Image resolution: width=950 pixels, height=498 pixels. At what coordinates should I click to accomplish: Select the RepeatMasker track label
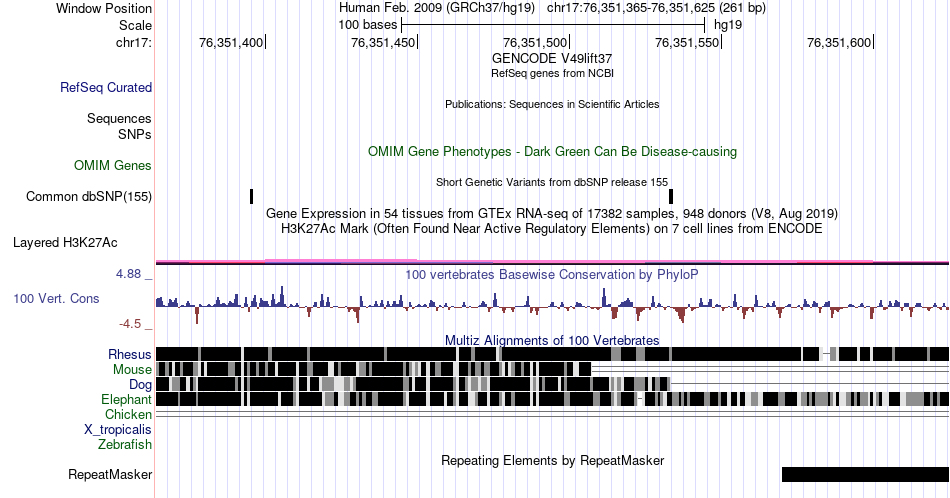[110, 474]
